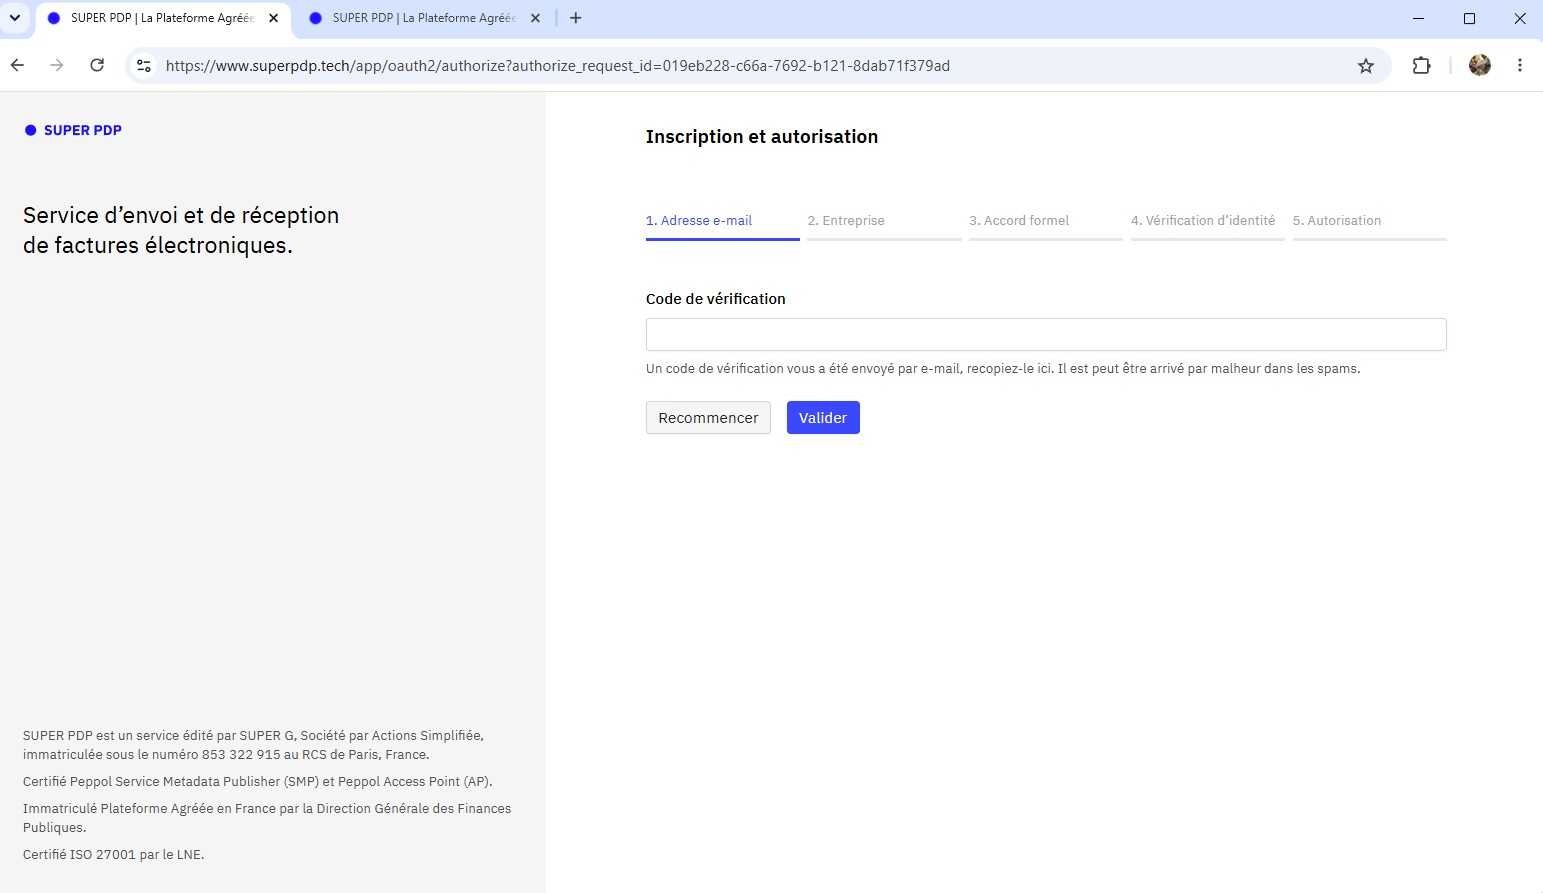
Task: Close the Chrome window
Action: point(1520,18)
